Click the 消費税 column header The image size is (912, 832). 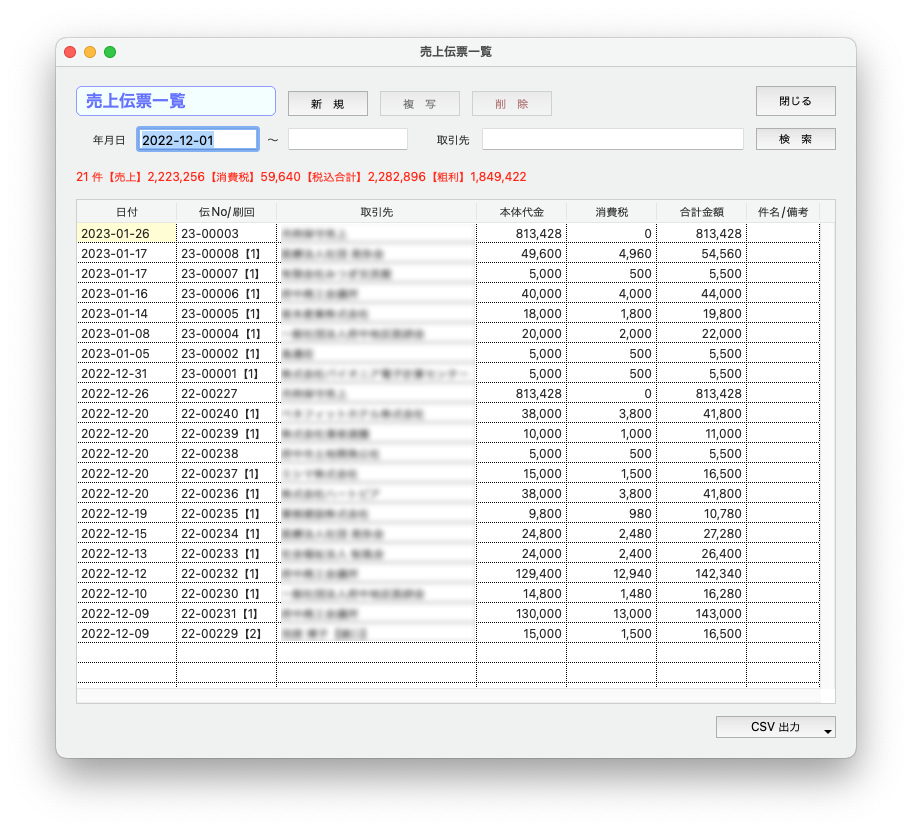(611, 212)
